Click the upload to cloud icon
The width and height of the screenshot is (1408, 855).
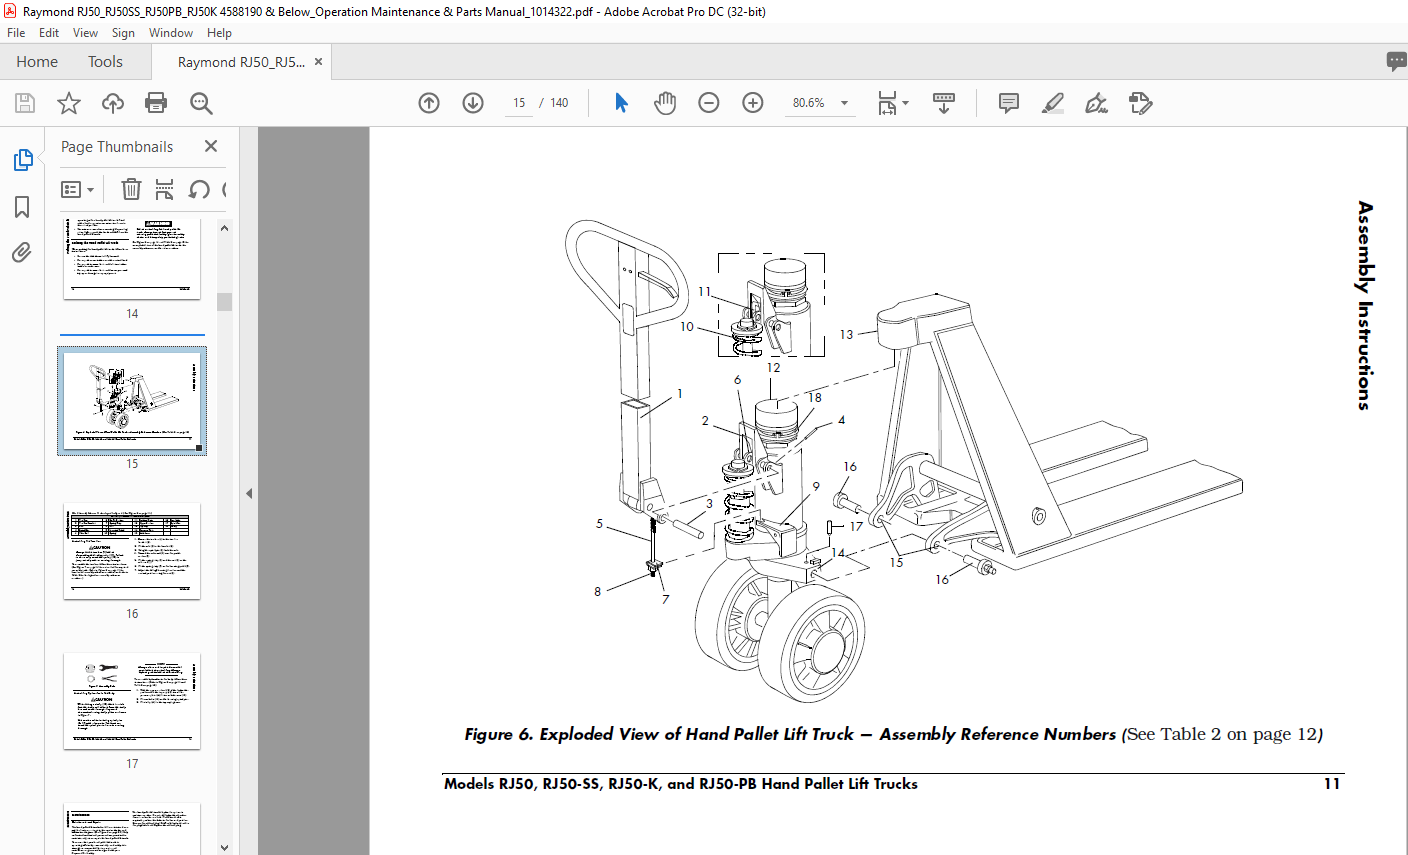point(113,103)
